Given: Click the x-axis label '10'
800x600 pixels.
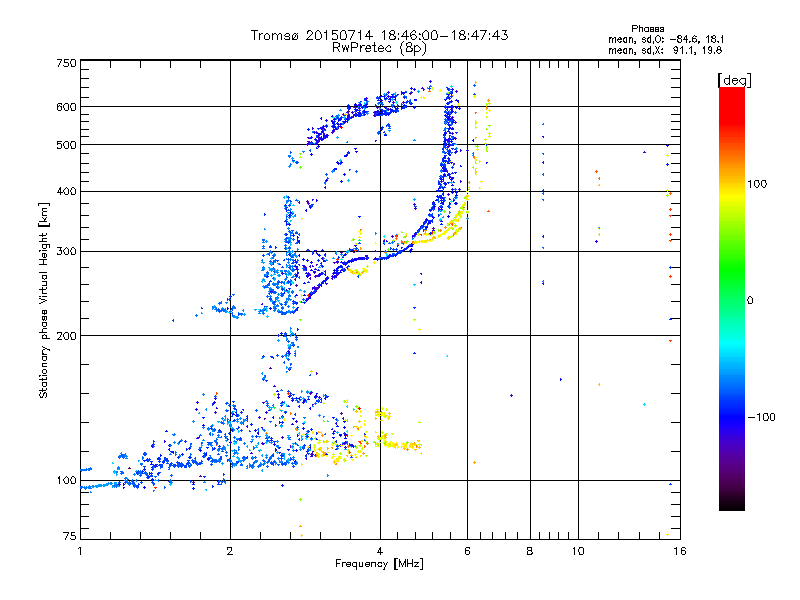Looking at the screenshot, I should [x=578, y=551].
